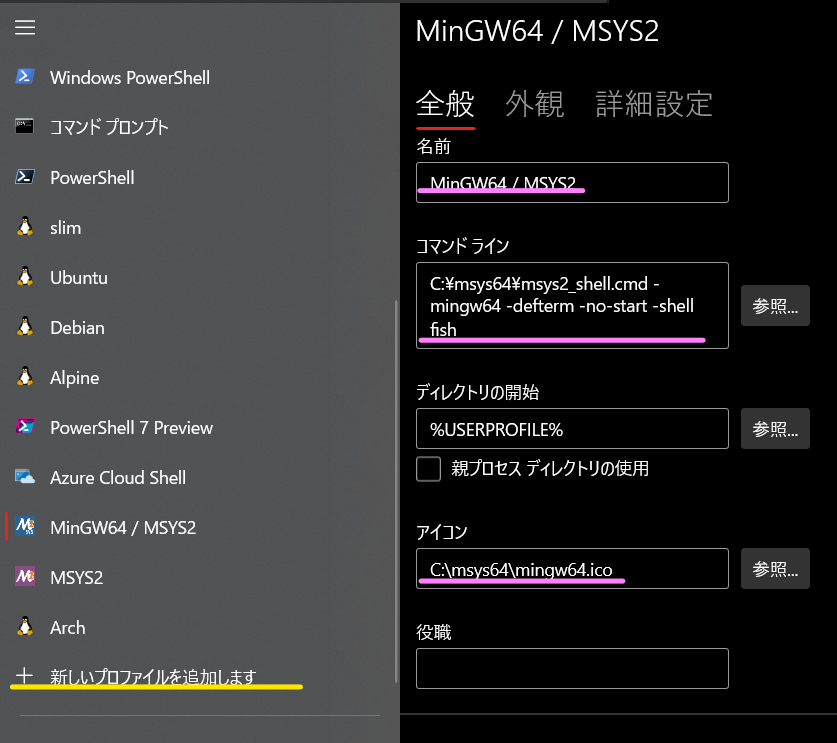Click the PowerShell 7 Preview icon

pyautogui.click(x=25, y=426)
